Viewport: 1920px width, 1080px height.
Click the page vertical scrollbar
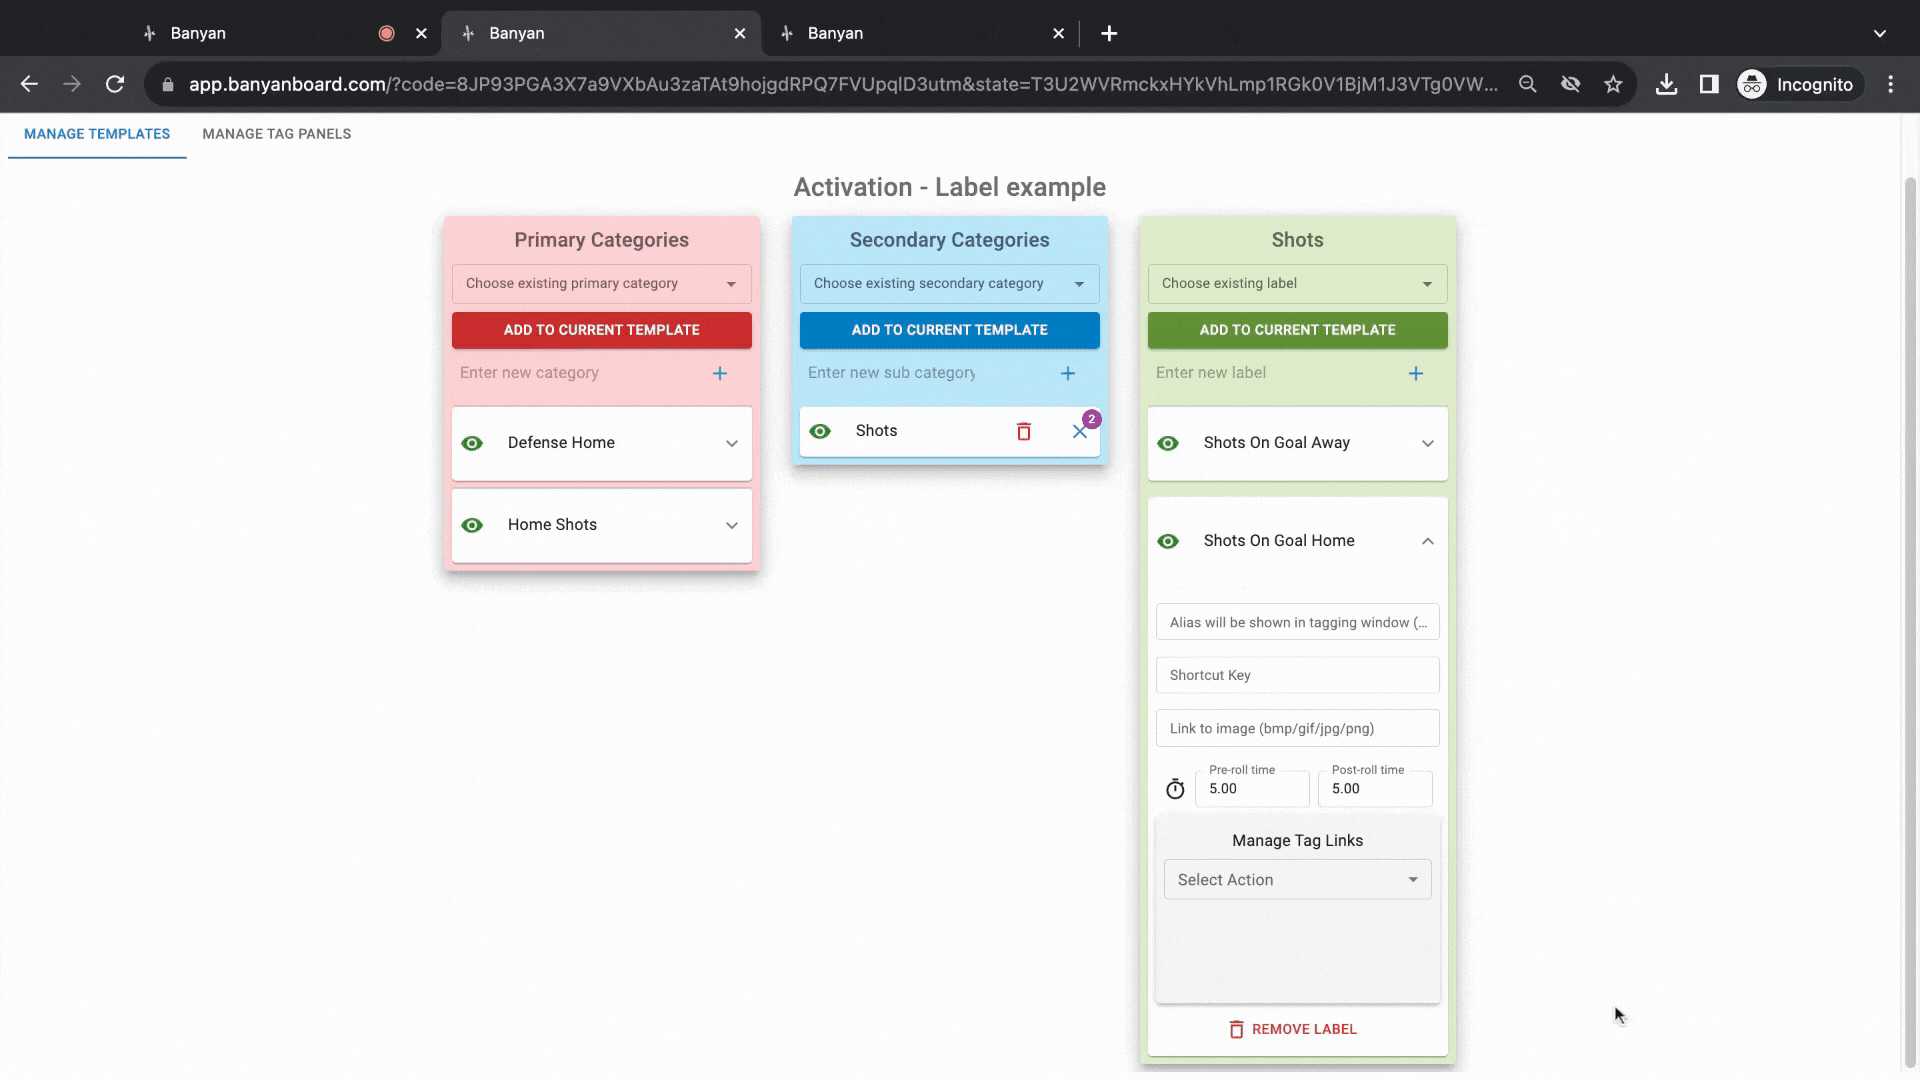click(1910, 620)
